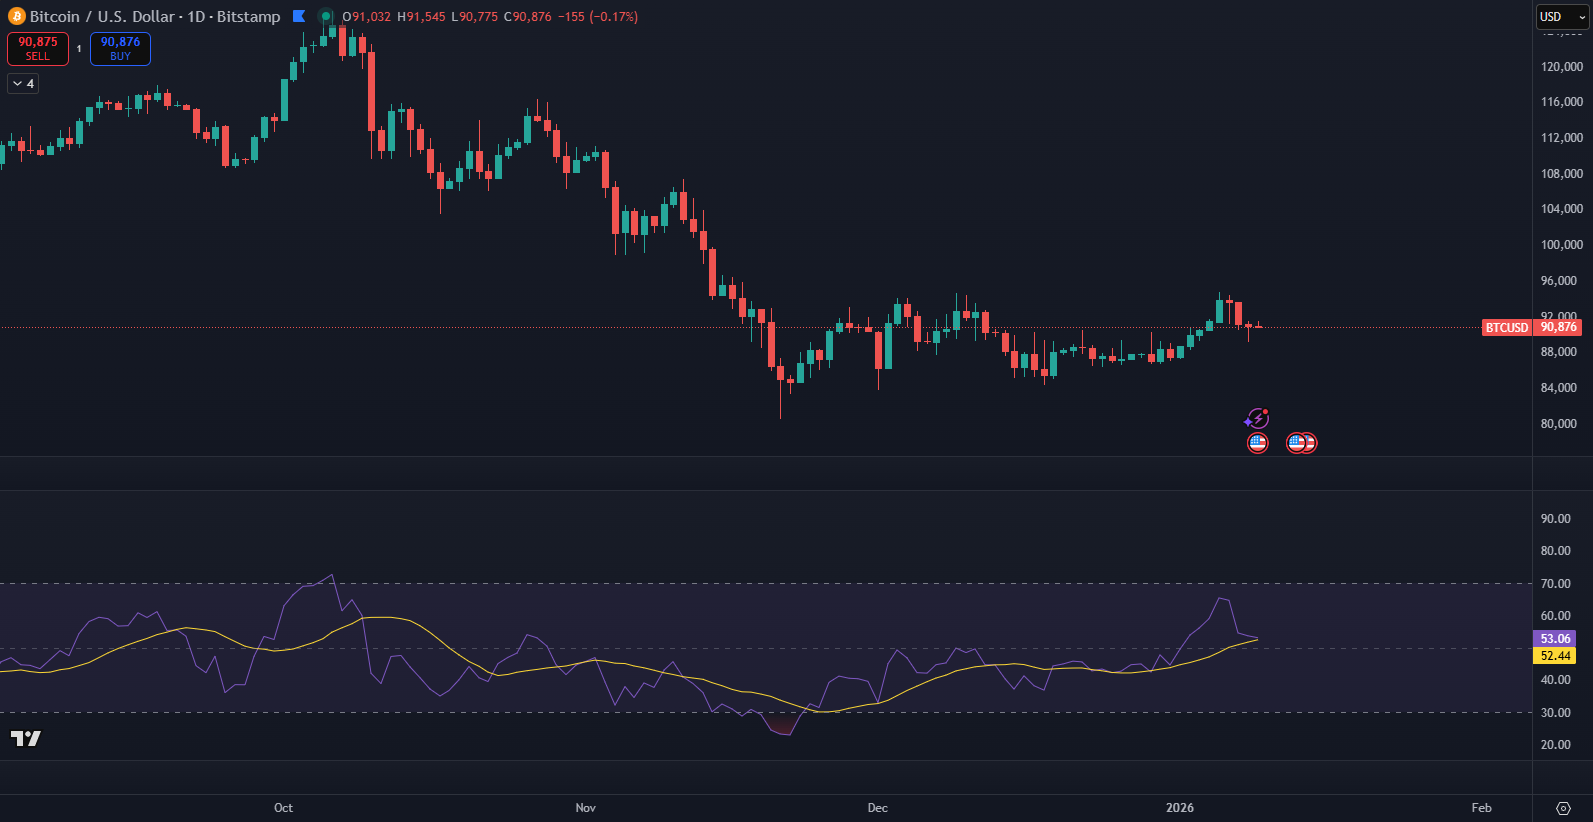Click the overlapping US flag event icons
This screenshot has width=1593, height=822.
(1301, 443)
